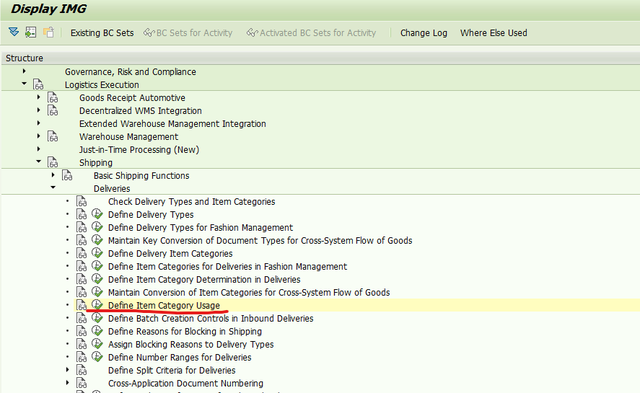Open documentation icon for Goods Receipt Automotive

52,98
